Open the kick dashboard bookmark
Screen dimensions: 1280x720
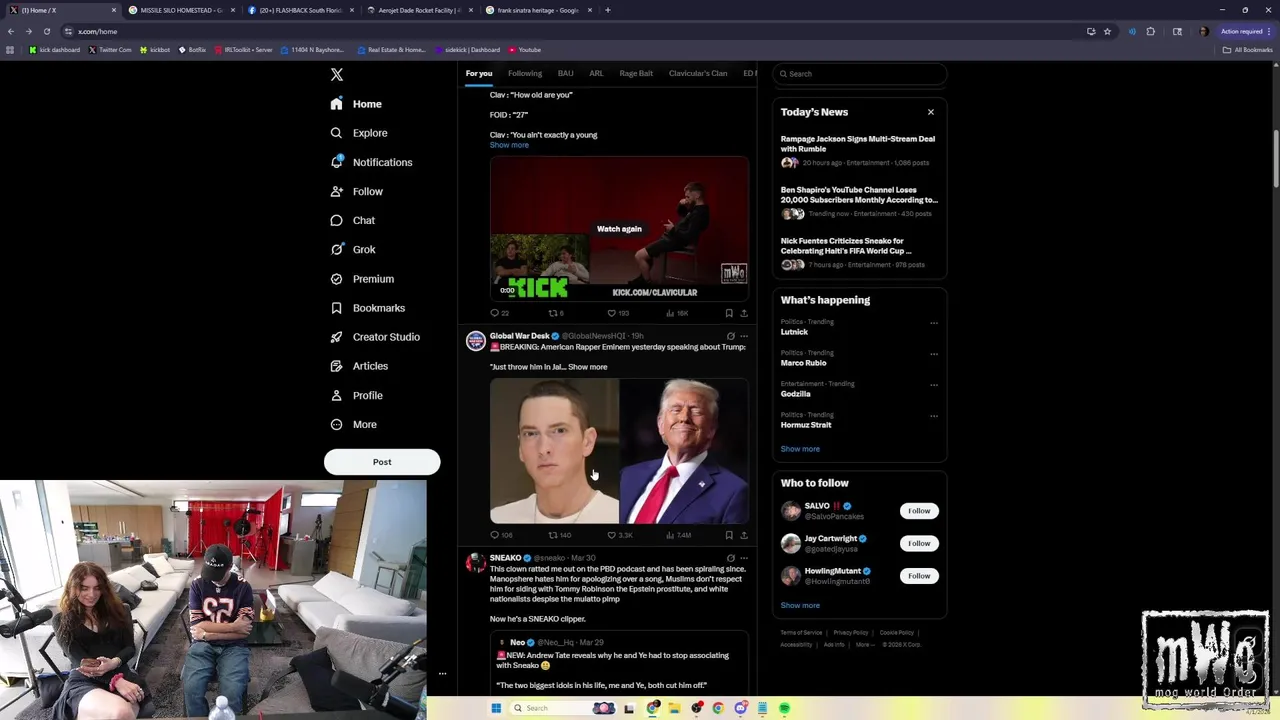[55, 50]
